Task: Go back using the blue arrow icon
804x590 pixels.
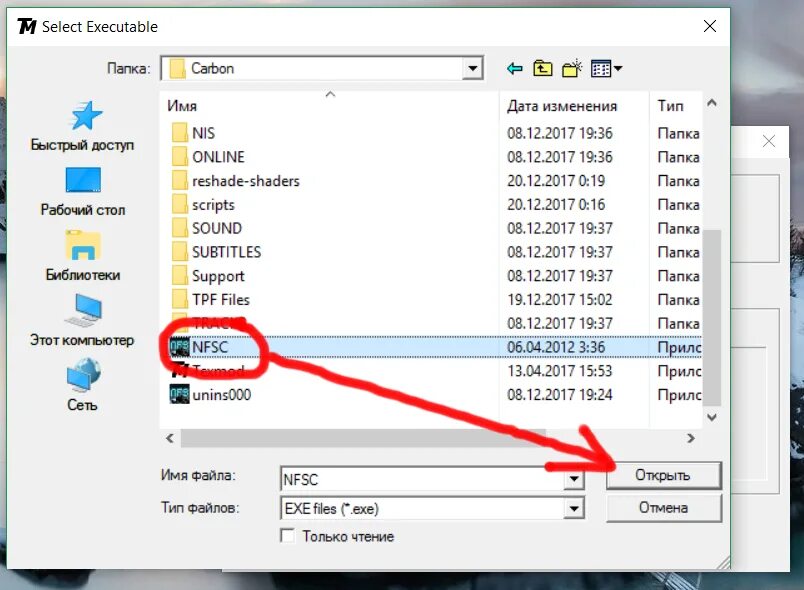Action: point(514,68)
